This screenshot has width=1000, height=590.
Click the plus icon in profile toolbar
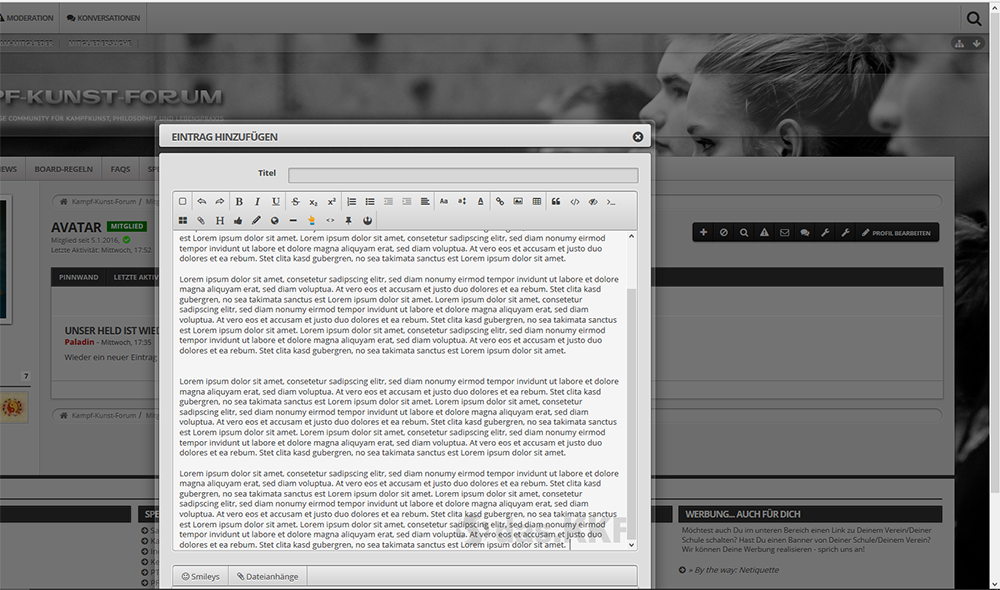[x=703, y=233]
